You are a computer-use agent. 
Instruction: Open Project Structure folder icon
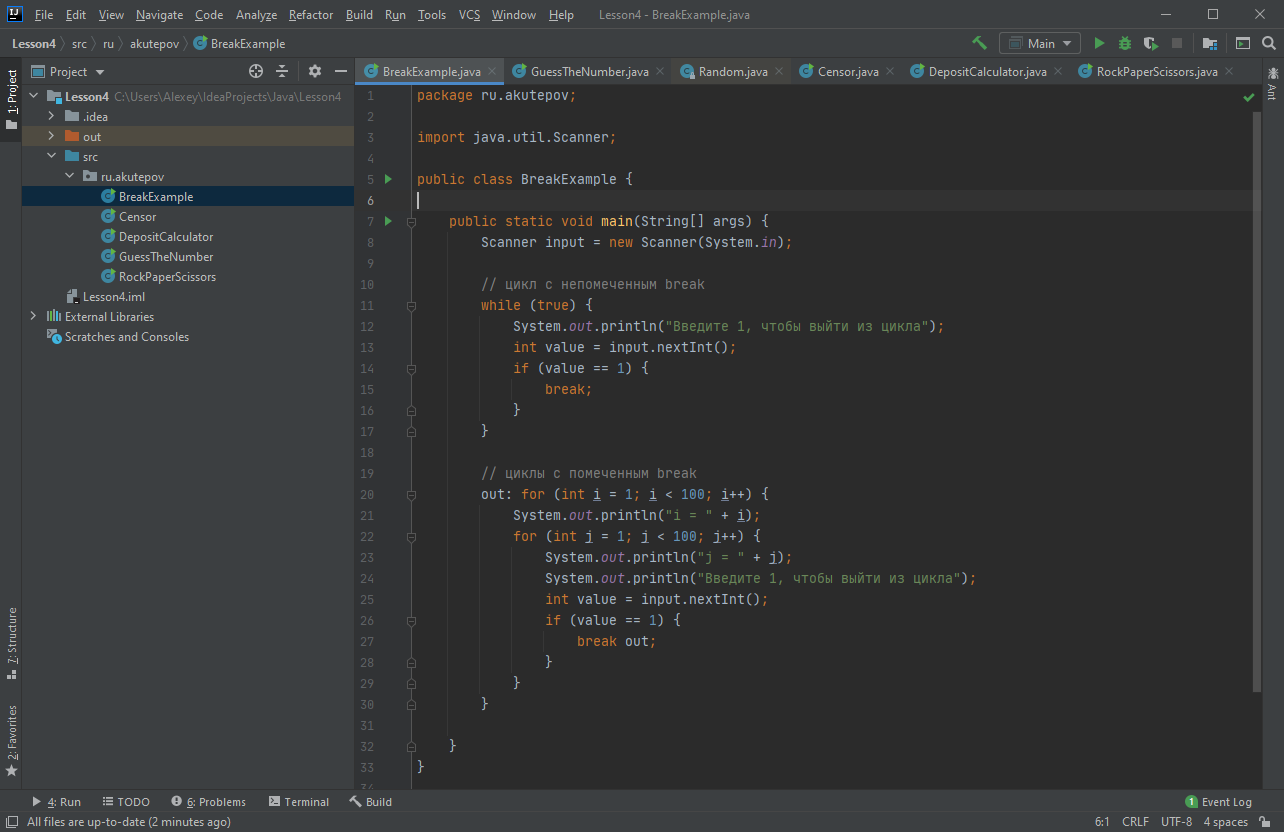[x=1210, y=43]
